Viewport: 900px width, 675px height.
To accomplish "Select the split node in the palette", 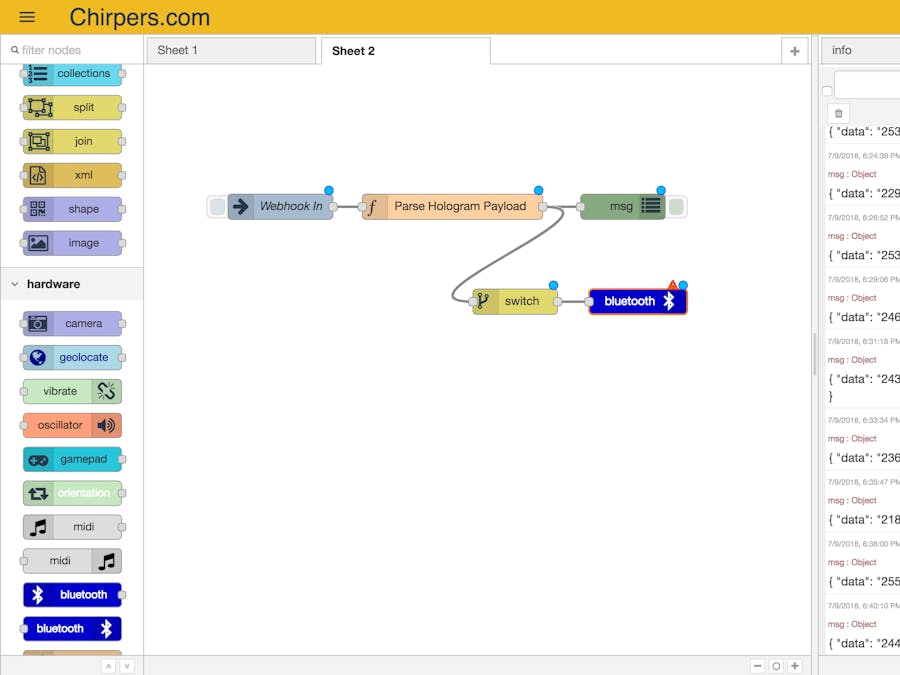I will (x=70, y=107).
